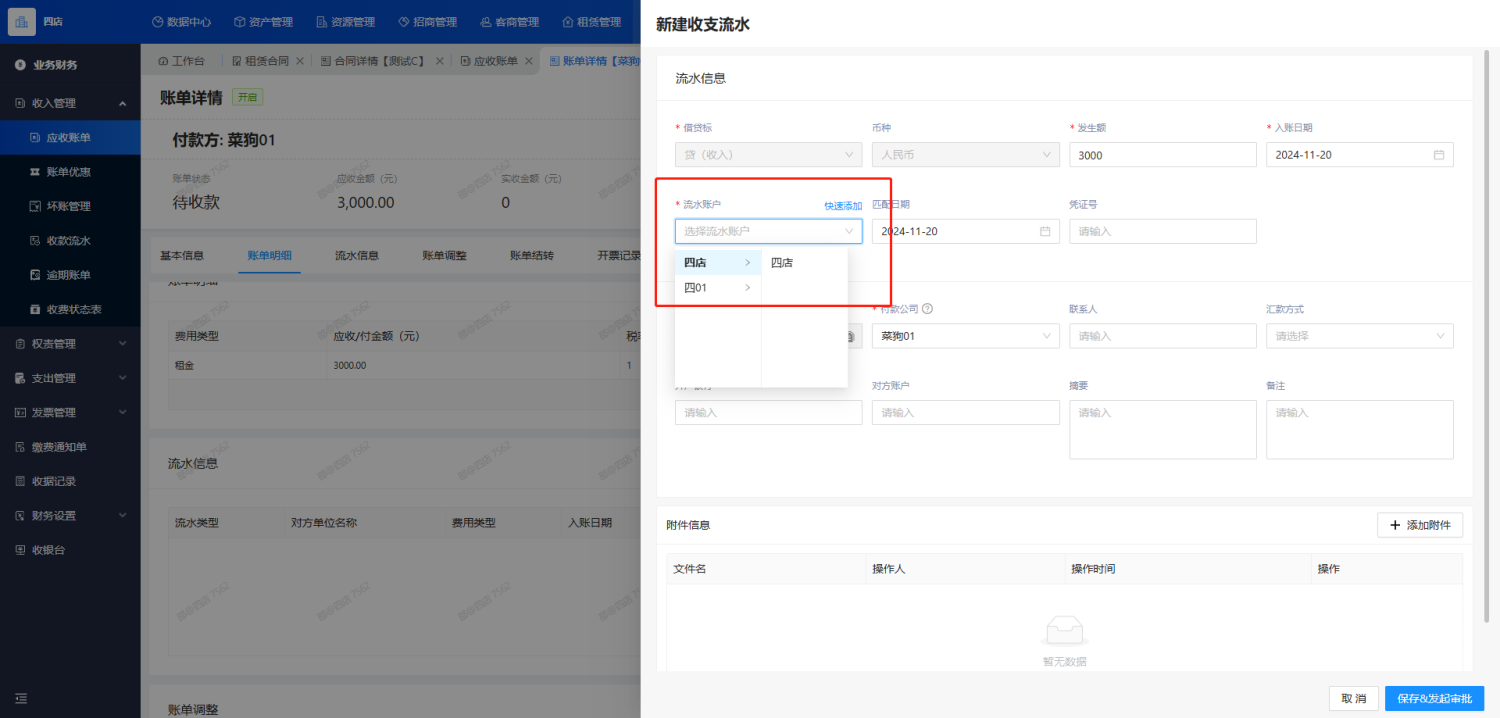
Task: Click the 添加附件 button
Action: (x=1420, y=525)
